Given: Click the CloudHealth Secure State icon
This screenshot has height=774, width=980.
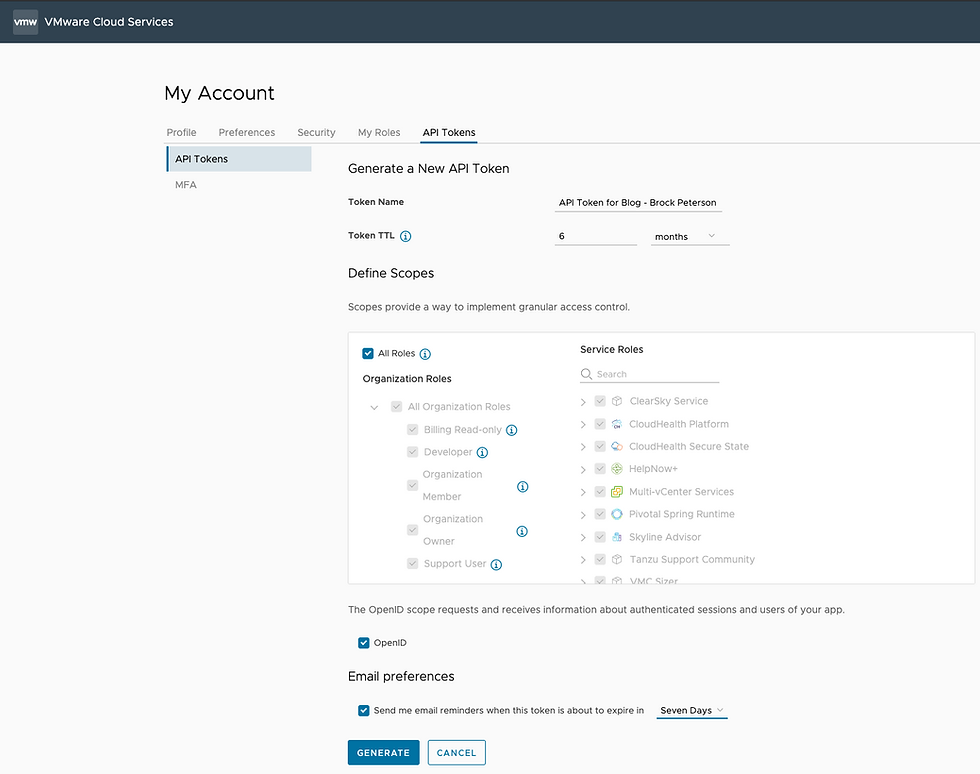Looking at the screenshot, I should (x=617, y=446).
